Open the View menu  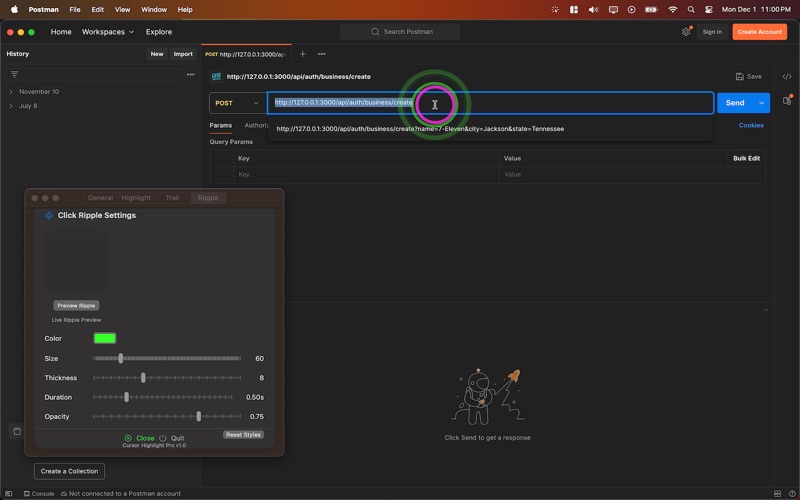tap(122, 9)
